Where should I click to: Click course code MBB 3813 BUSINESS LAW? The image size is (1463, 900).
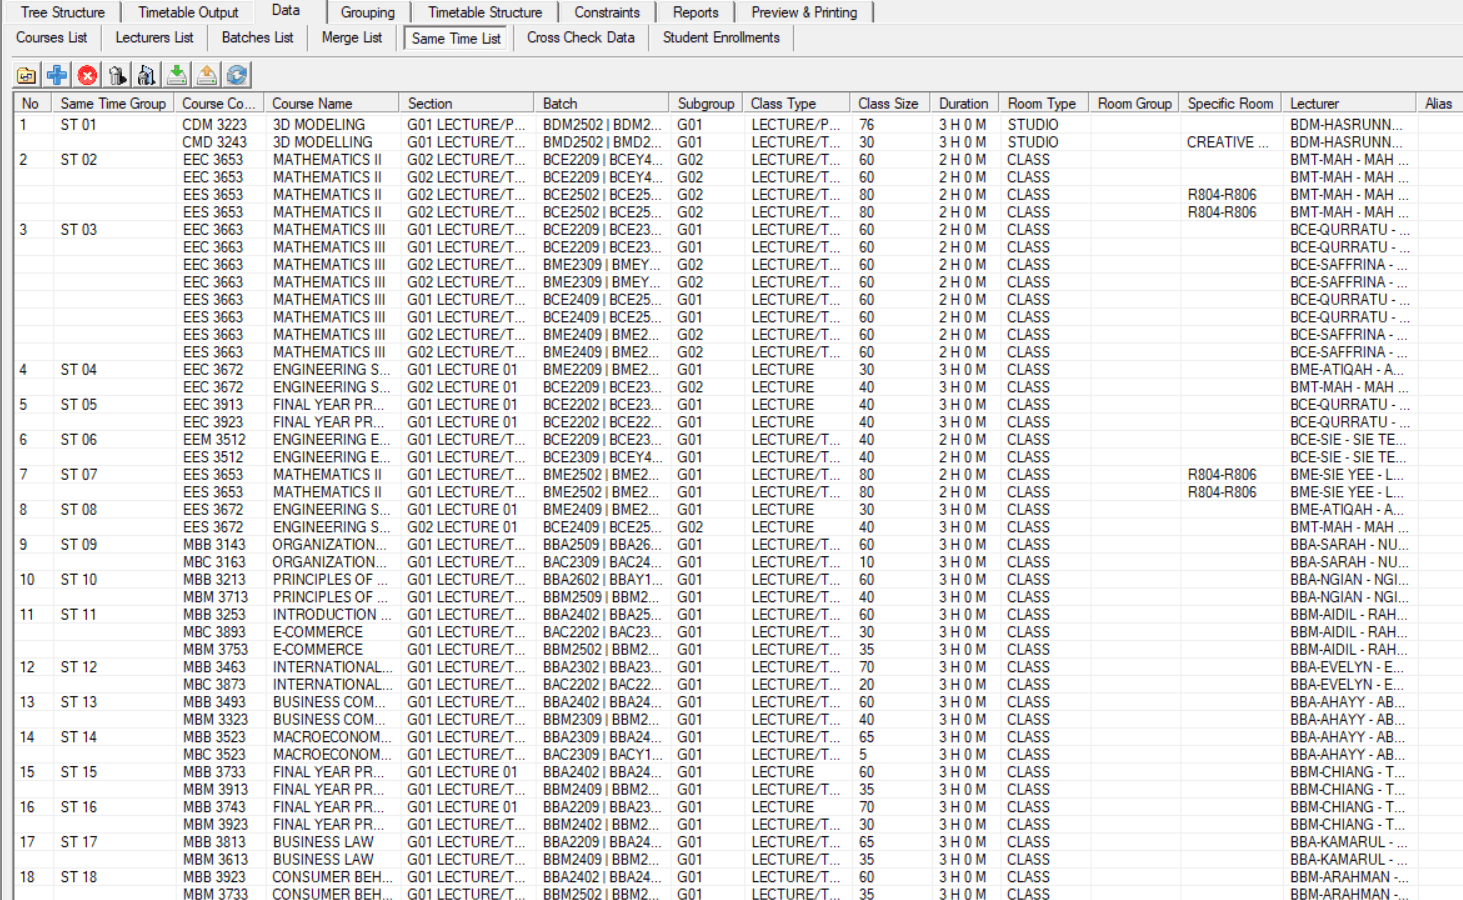214,842
